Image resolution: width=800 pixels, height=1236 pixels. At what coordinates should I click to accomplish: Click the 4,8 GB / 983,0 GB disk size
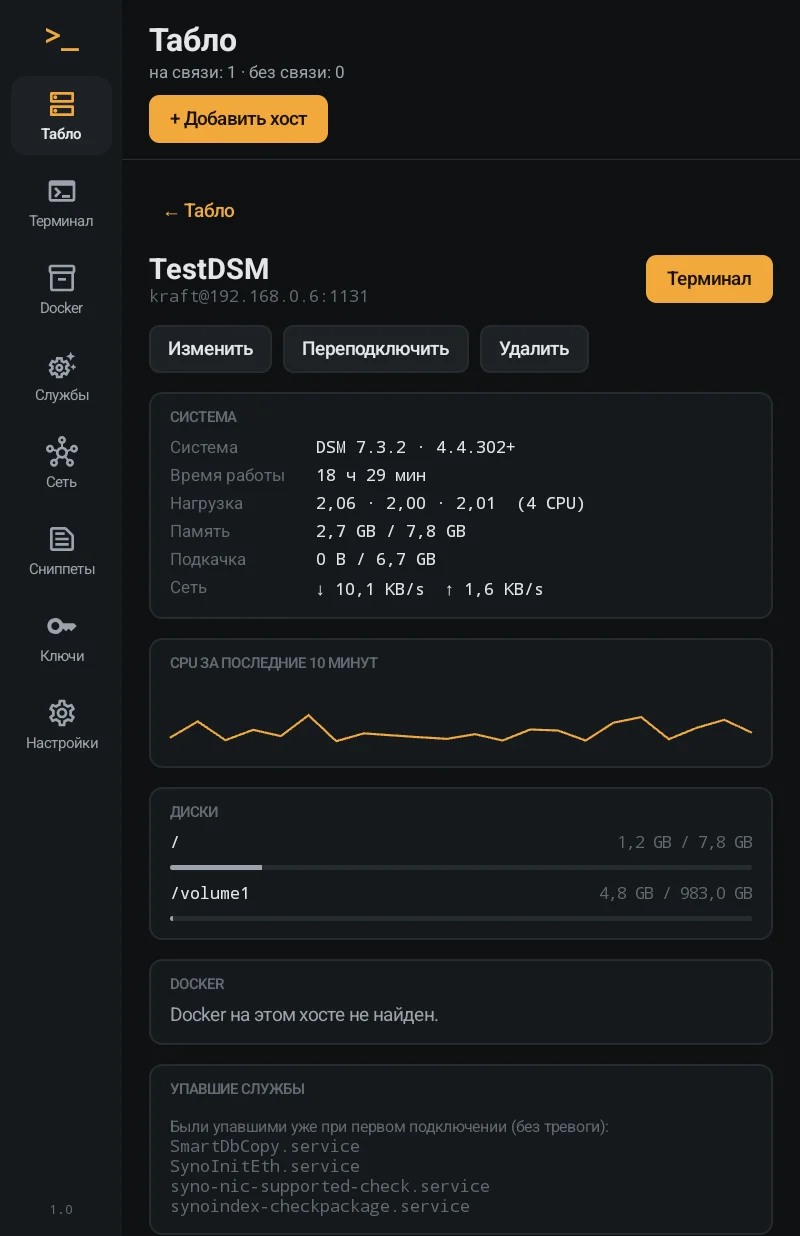tap(675, 893)
